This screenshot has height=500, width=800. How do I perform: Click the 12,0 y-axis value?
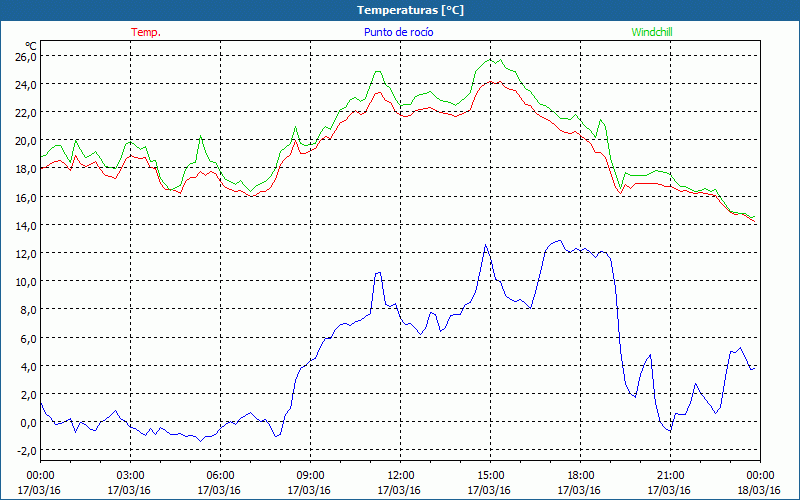(25, 254)
